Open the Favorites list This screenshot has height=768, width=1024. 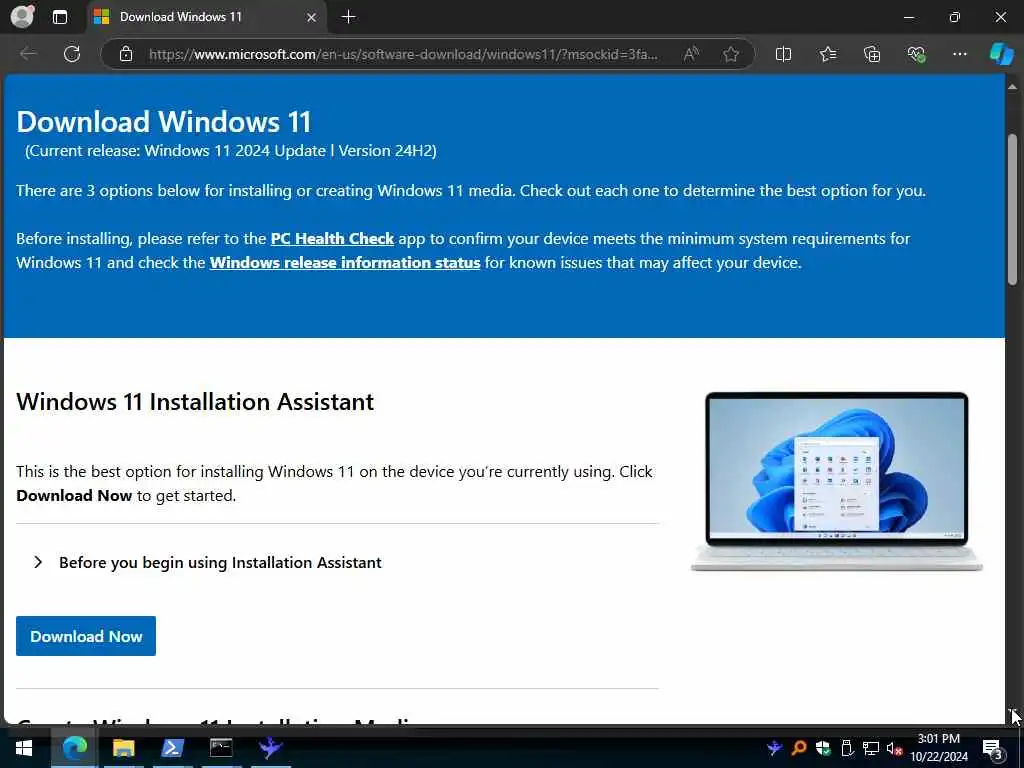[827, 54]
